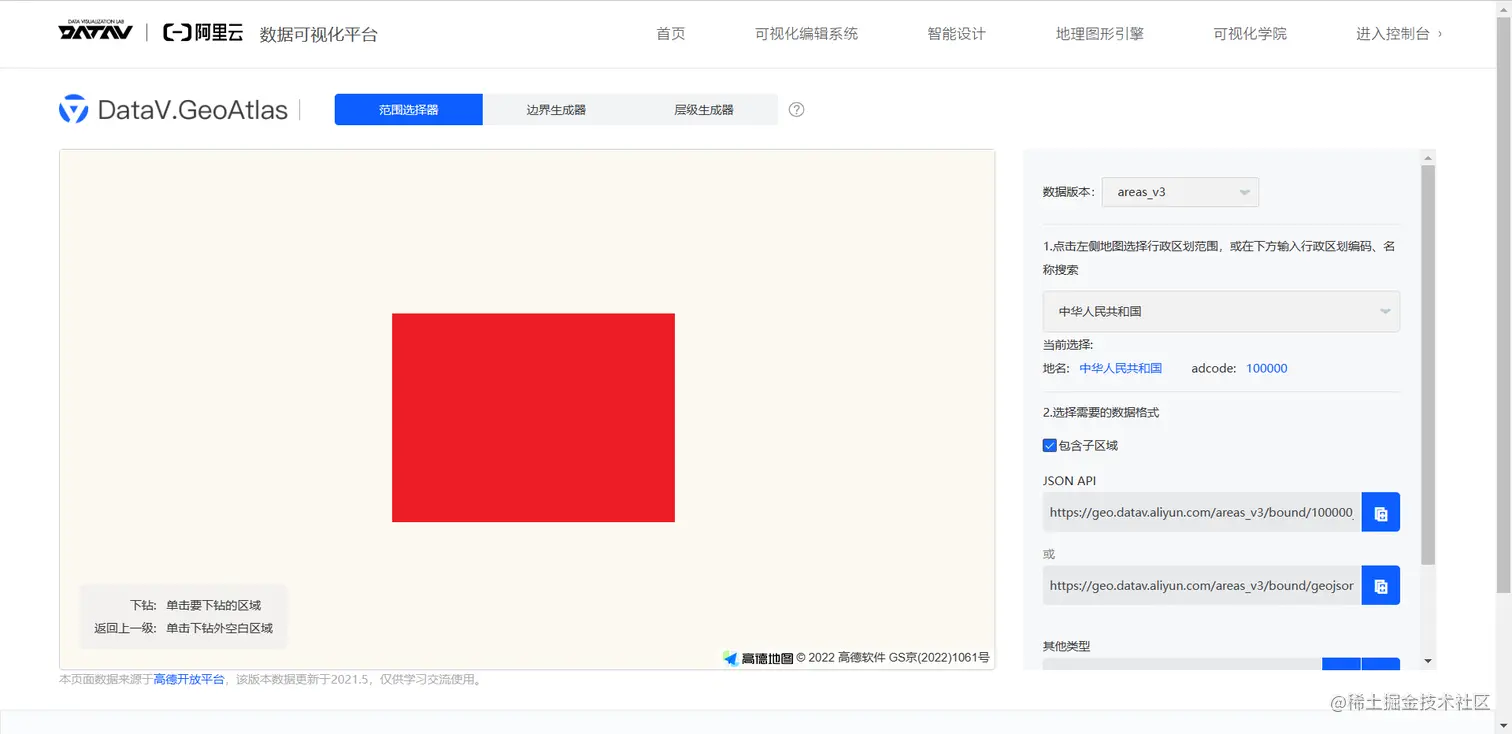Open 可视化学院 in the navigation

pos(1250,34)
